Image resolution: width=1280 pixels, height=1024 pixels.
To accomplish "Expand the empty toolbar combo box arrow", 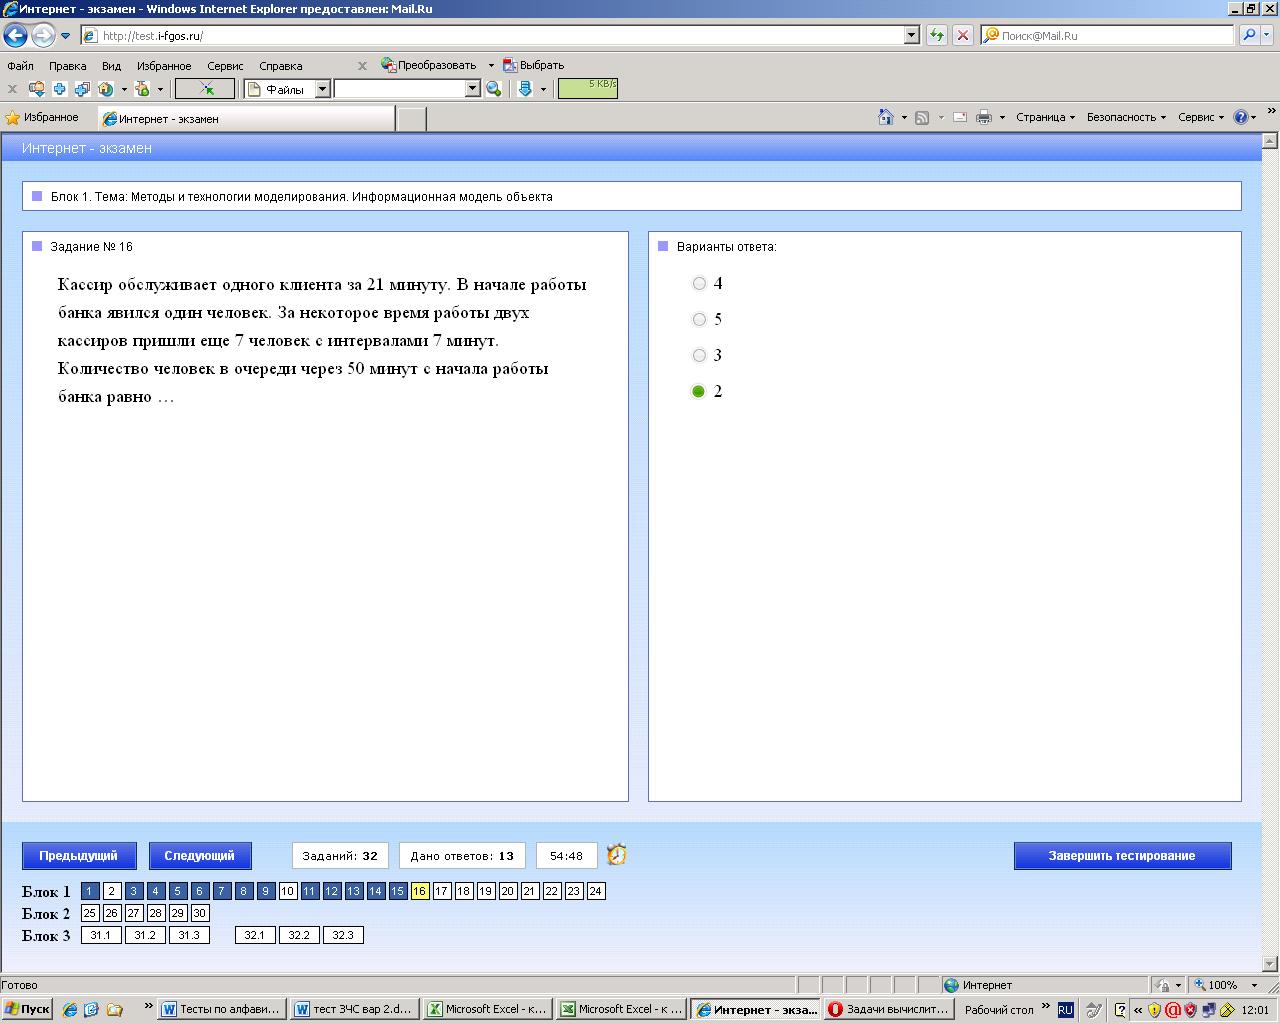I will click(473, 89).
